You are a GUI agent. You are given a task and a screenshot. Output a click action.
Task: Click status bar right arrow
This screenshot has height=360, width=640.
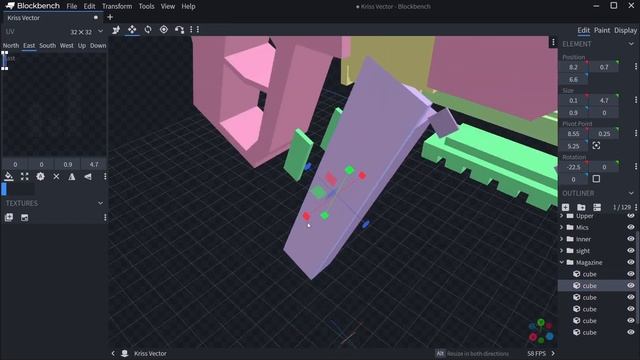click(x=553, y=353)
